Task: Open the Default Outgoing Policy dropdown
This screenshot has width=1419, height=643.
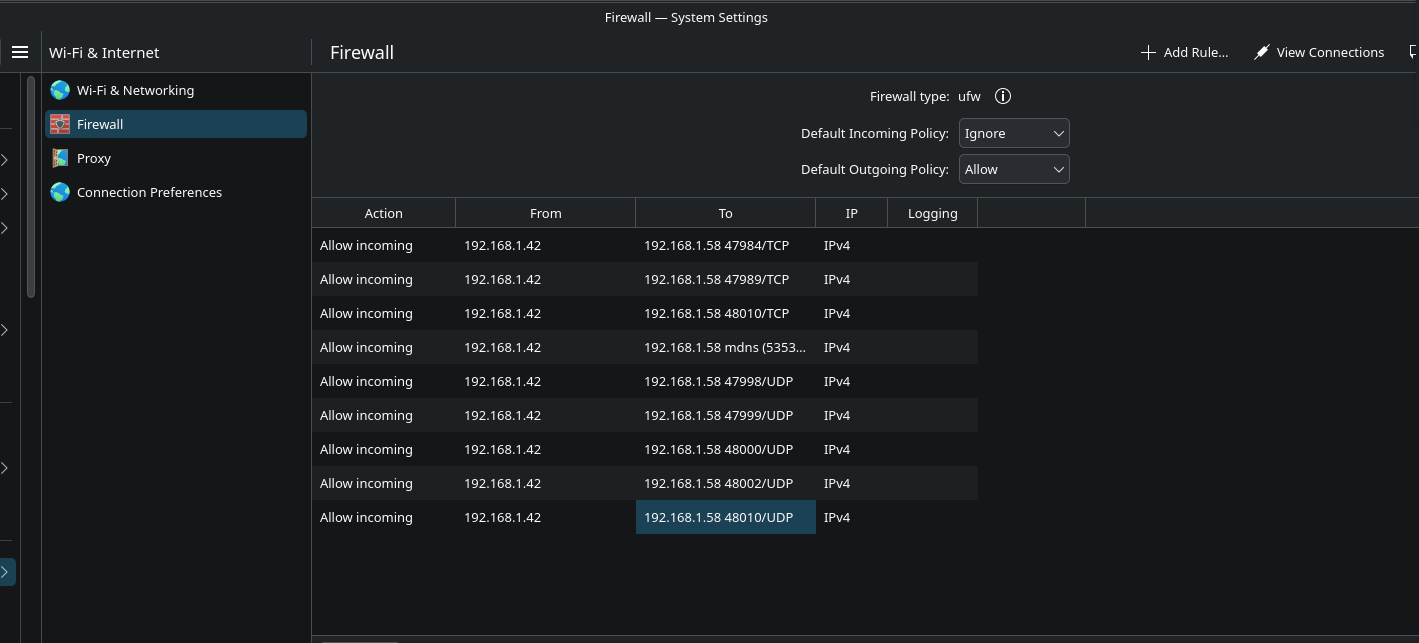Action: click(x=1013, y=169)
